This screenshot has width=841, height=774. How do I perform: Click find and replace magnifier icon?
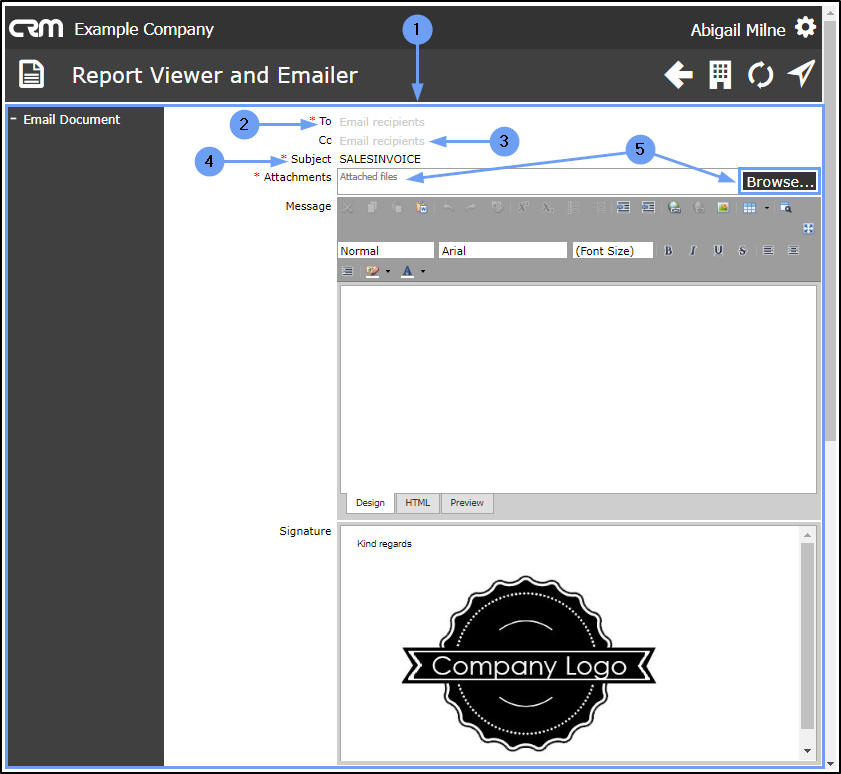786,208
